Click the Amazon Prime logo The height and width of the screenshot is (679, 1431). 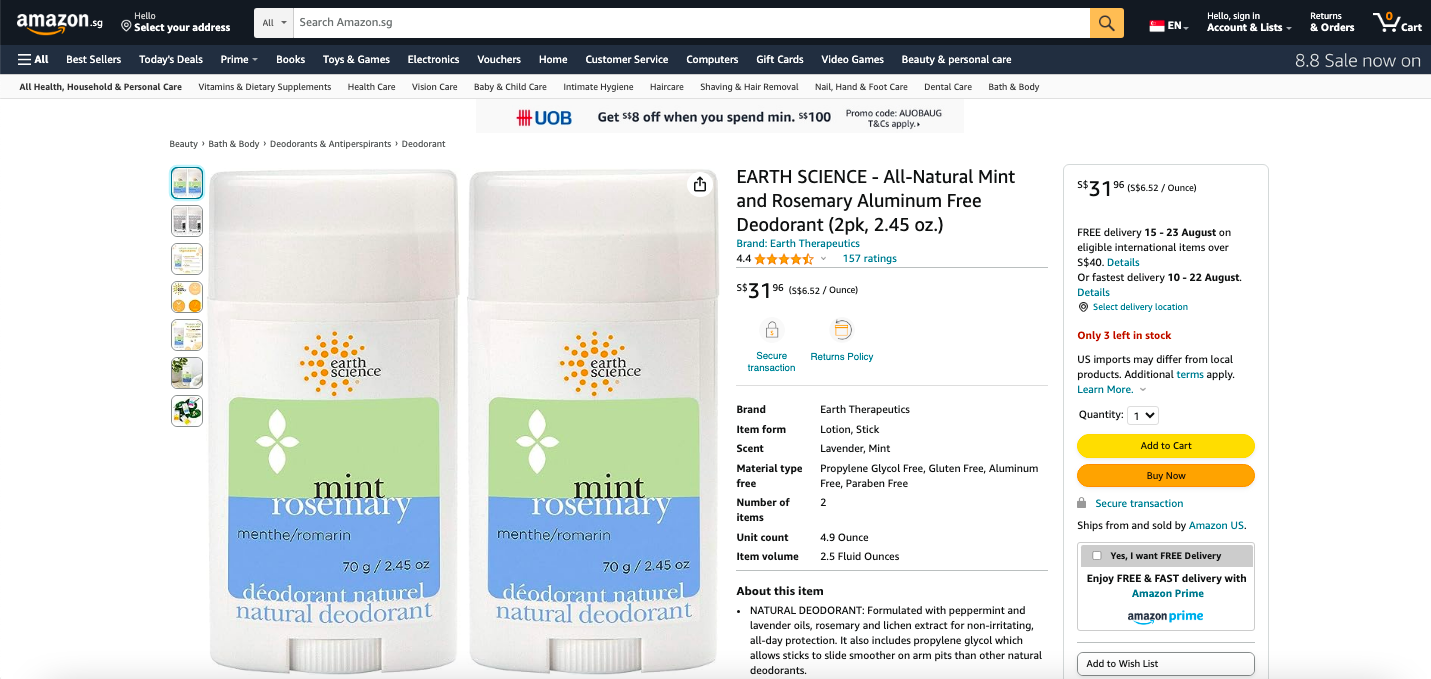coord(1165,617)
